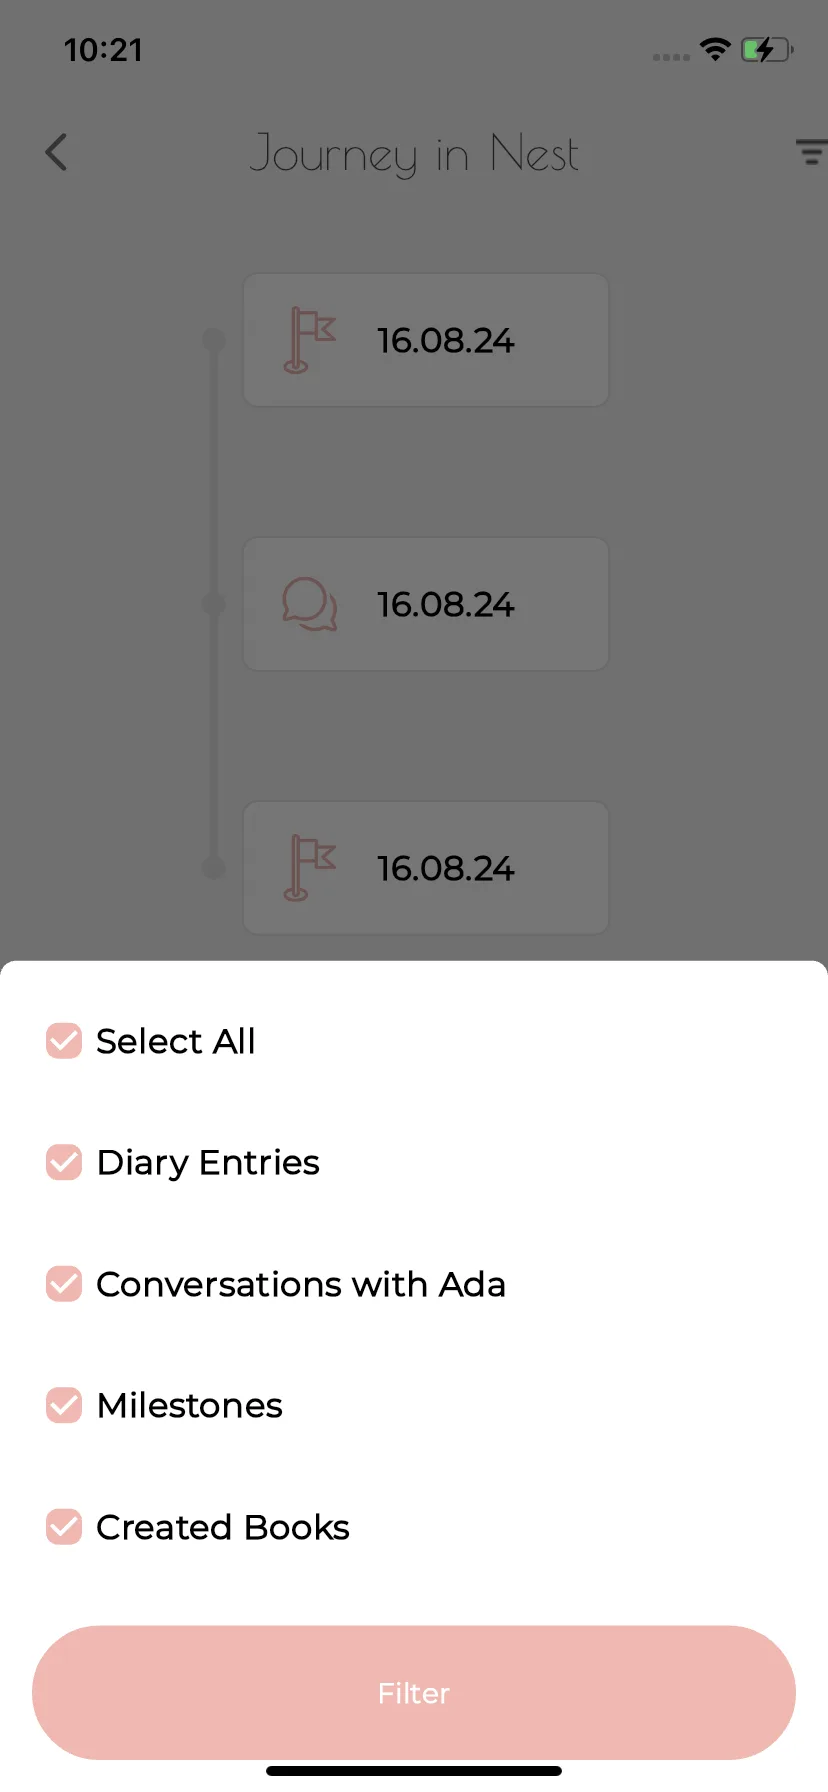Open the first 16.08.24 milestone card
Image resolution: width=828 pixels, height=1792 pixels.
tap(426, 340)
